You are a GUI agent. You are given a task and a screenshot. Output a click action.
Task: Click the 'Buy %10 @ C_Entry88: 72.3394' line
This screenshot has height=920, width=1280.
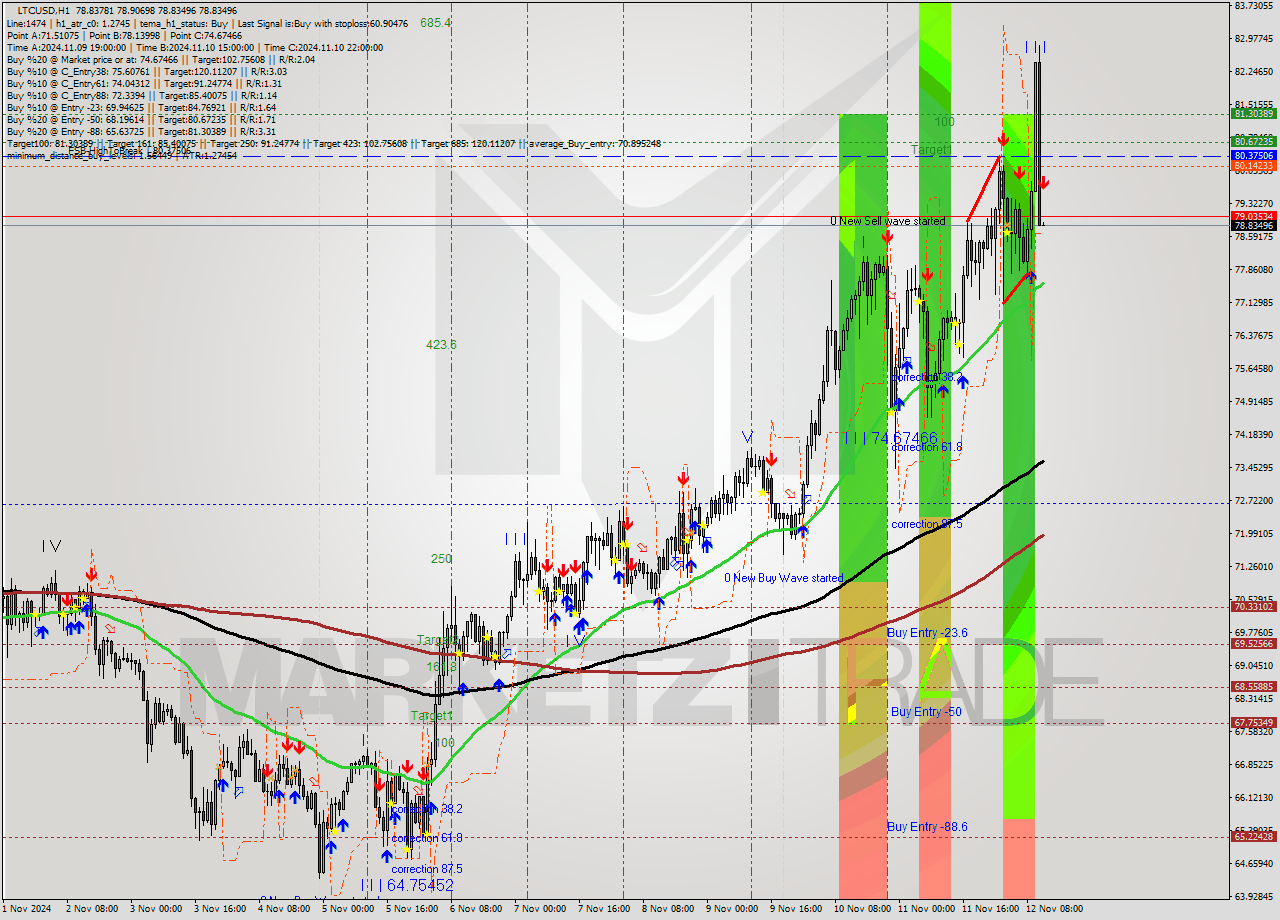(x=141, y=95)
